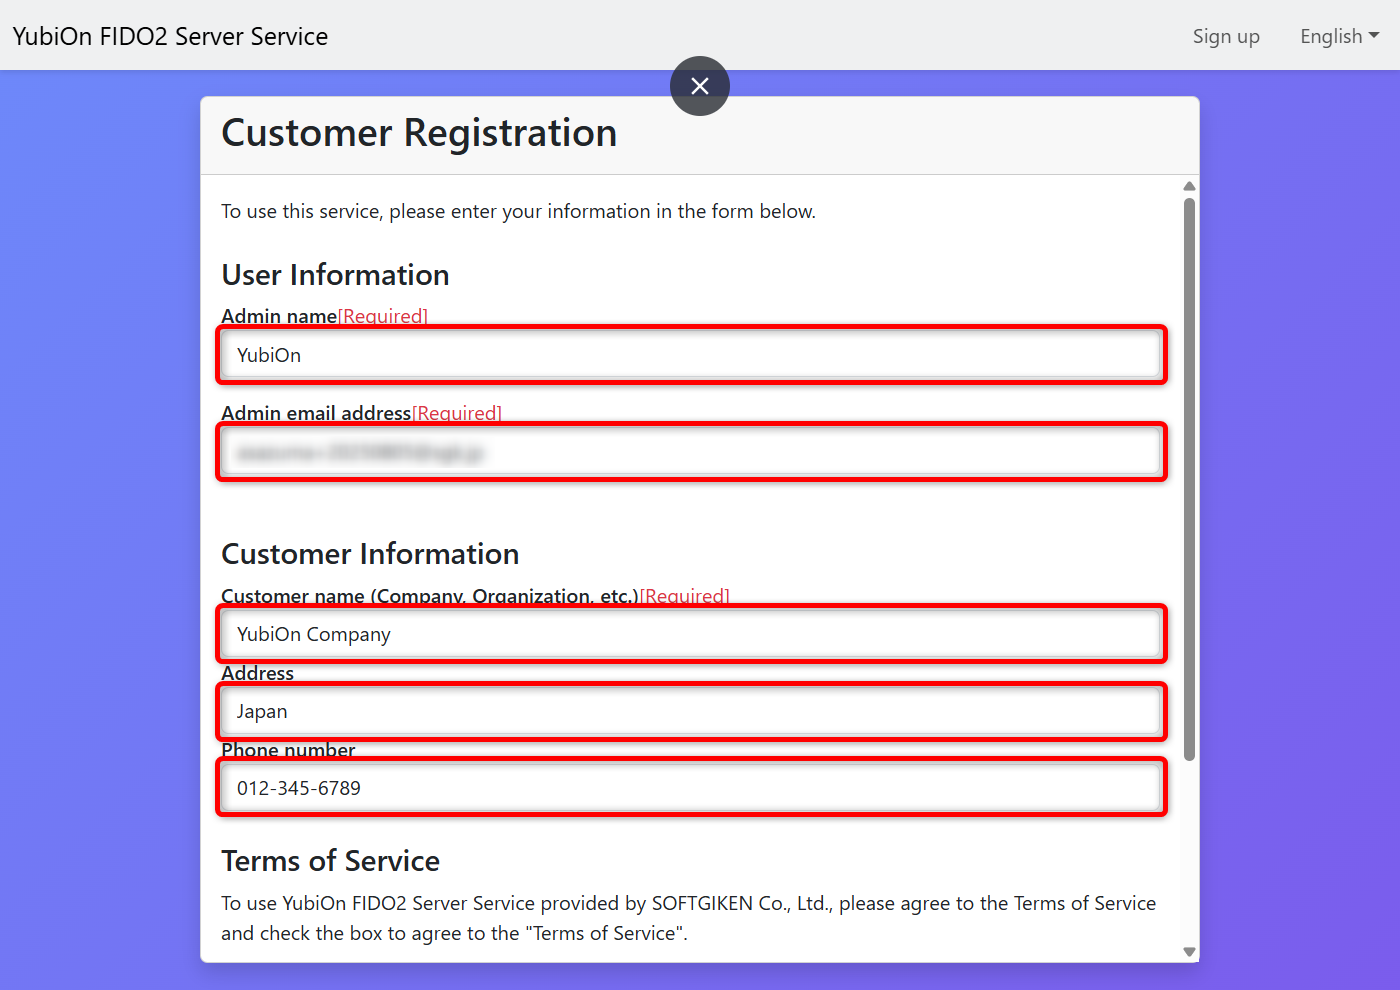Viewport: 1400px width, 990px height.
Task: Focus the Admin email address field
Action: (691, 452)
